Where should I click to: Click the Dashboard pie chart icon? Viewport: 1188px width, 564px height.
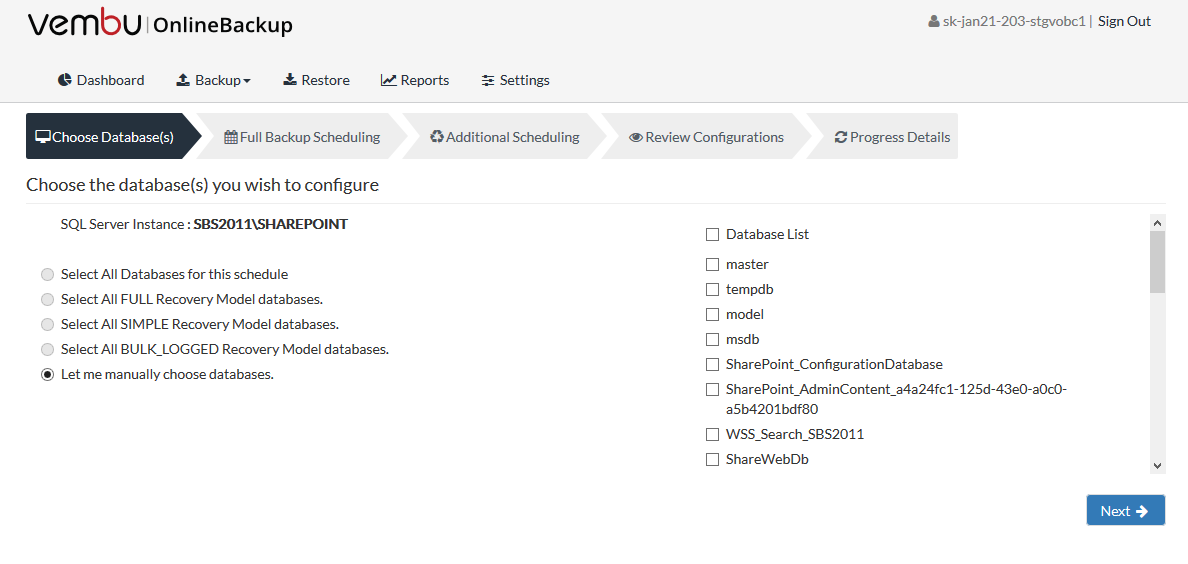[x=64, y=80]
